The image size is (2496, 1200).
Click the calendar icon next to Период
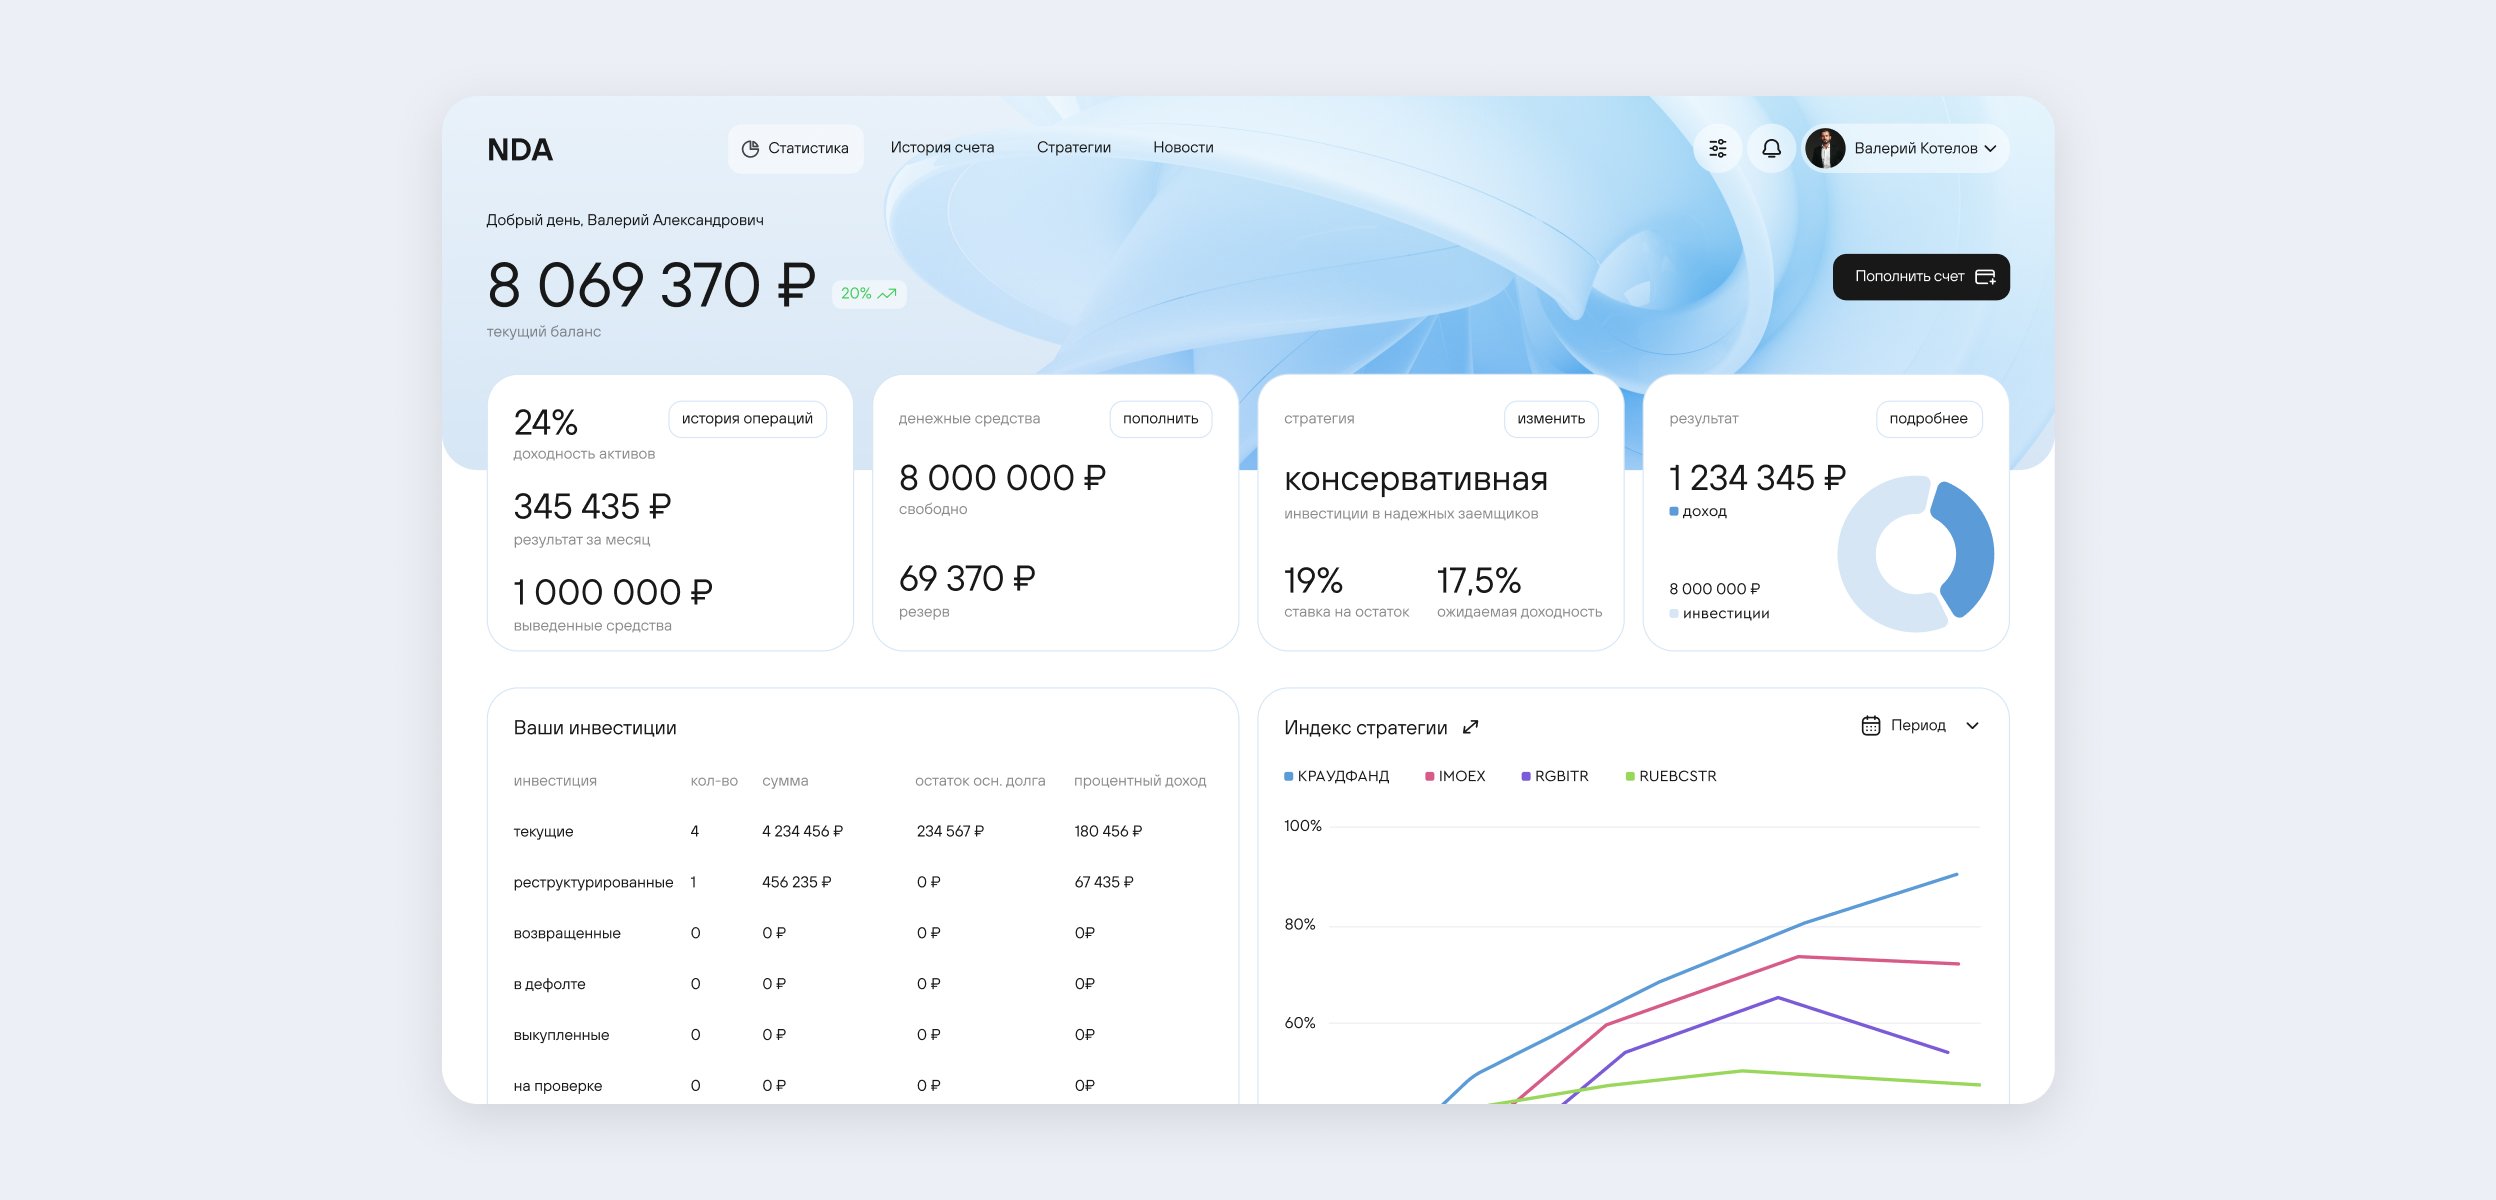point(1870,726)
